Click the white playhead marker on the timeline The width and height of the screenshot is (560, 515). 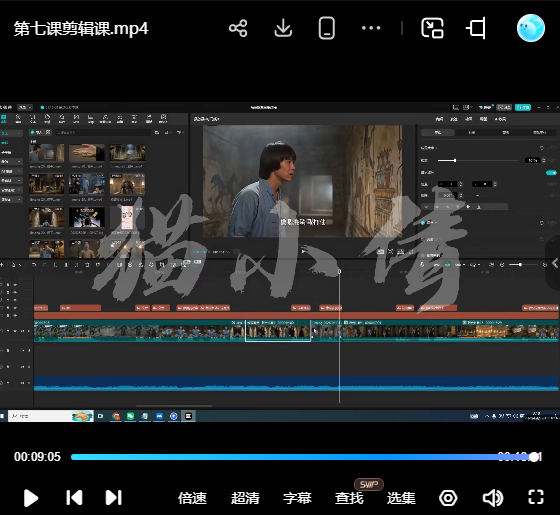(x=339, y=272)
